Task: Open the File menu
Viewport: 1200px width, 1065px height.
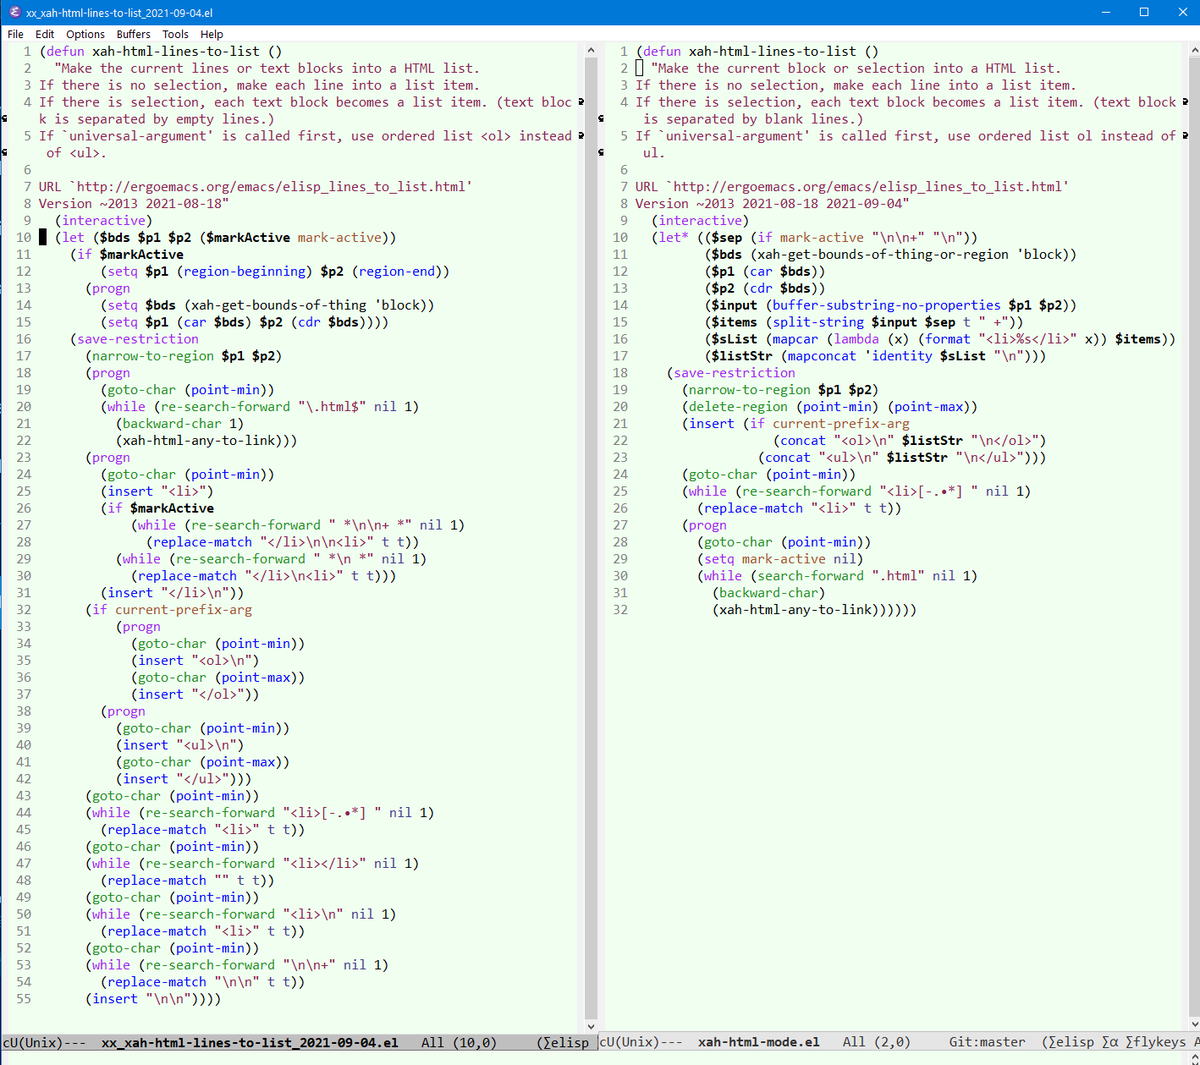Action: [x=15, y=33]
